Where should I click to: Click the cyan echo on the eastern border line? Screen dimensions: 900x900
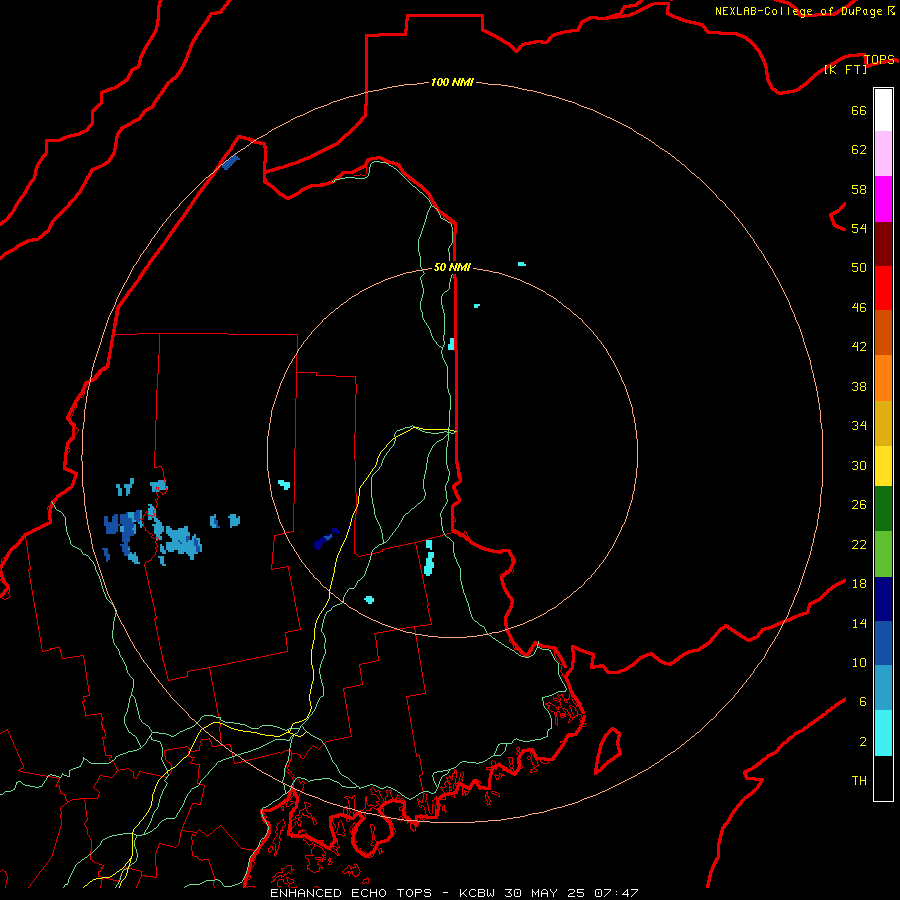[x=451, y=344]
